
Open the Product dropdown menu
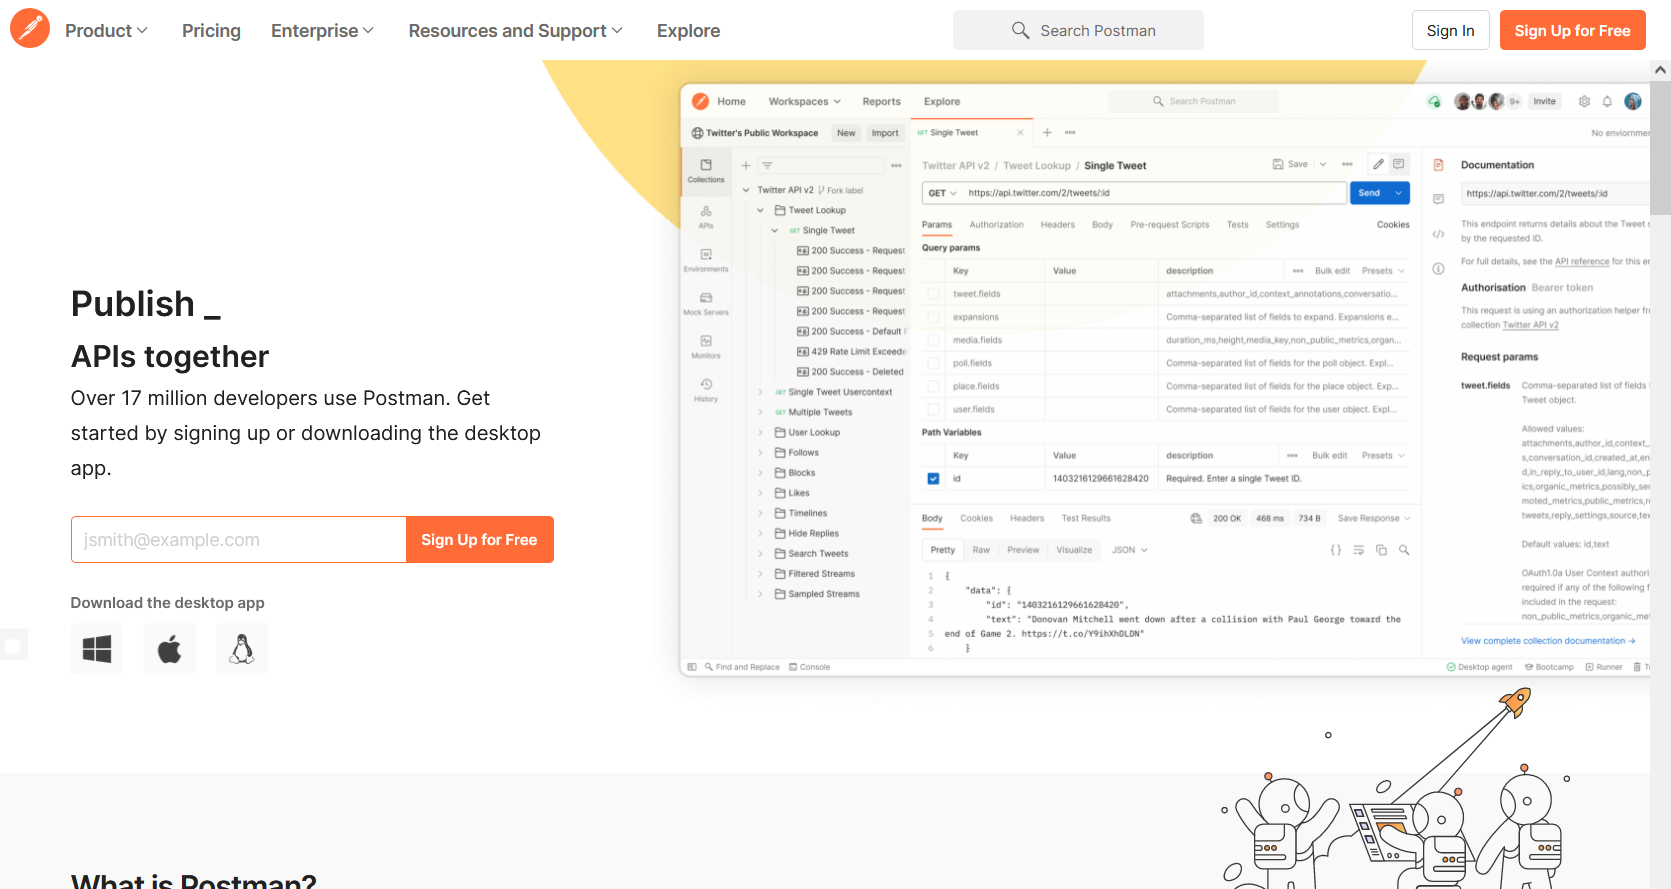click(106, 31)
